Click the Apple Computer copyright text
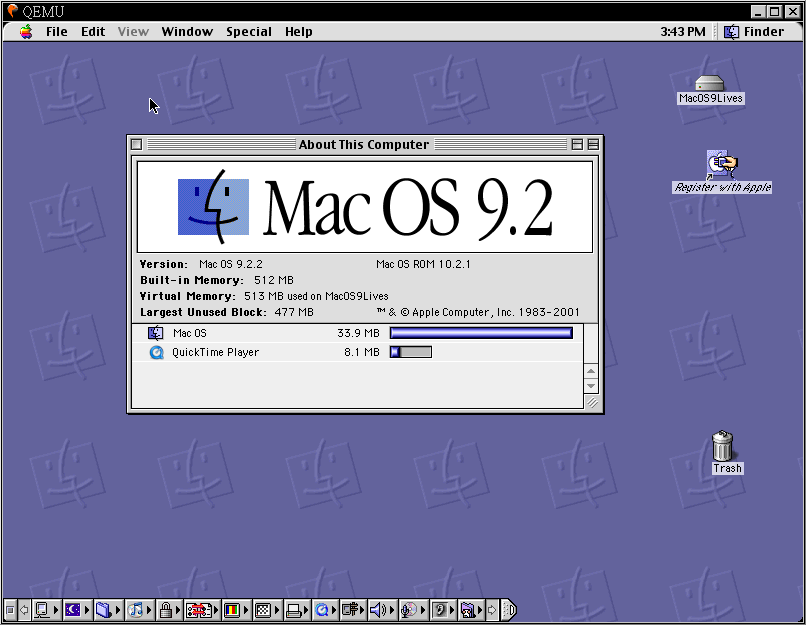Image resolution: width=806 pixels, height=625 pixels. point(478,312)
